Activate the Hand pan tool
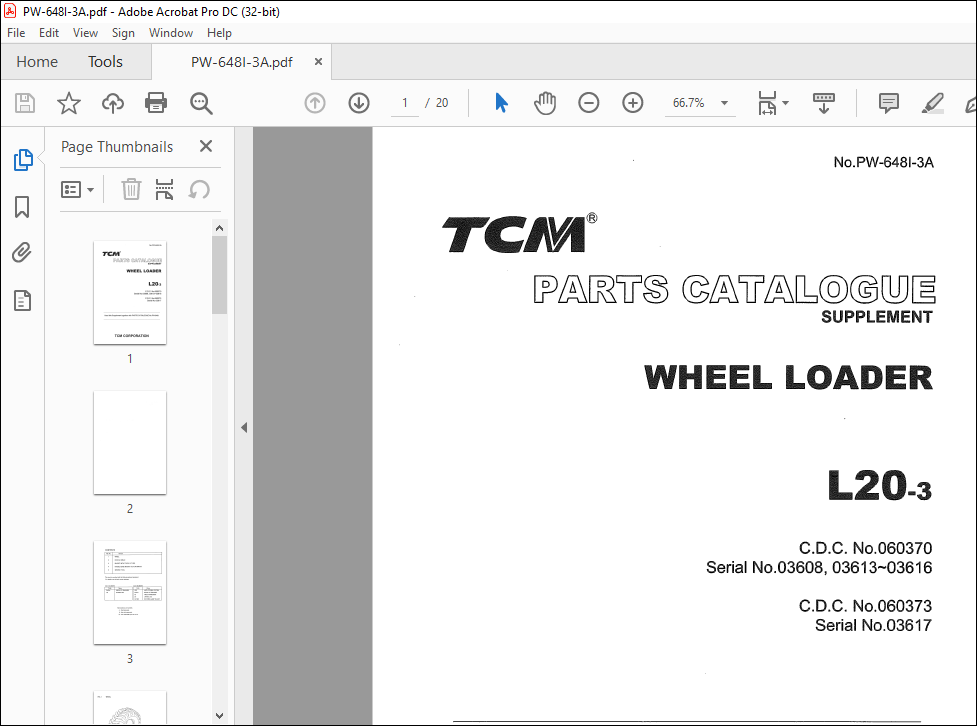Screen dimensions: 977x726 pyautogui.click(x=545, y=103)
